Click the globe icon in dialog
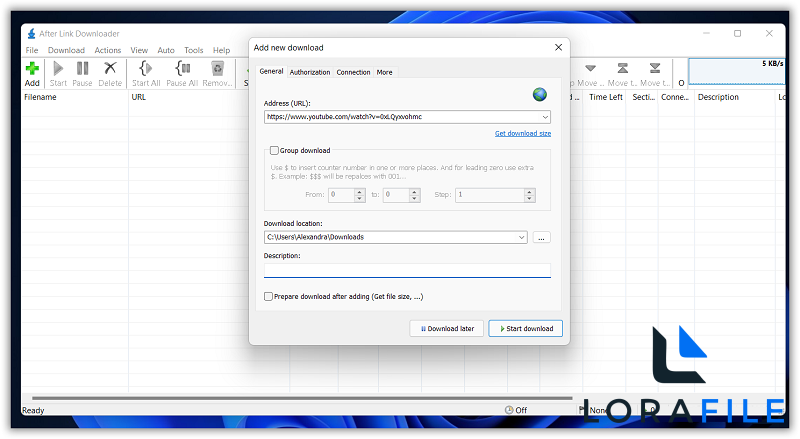This screenshot has width=800, height=439. pyautogui.click(x=540, y=94)
